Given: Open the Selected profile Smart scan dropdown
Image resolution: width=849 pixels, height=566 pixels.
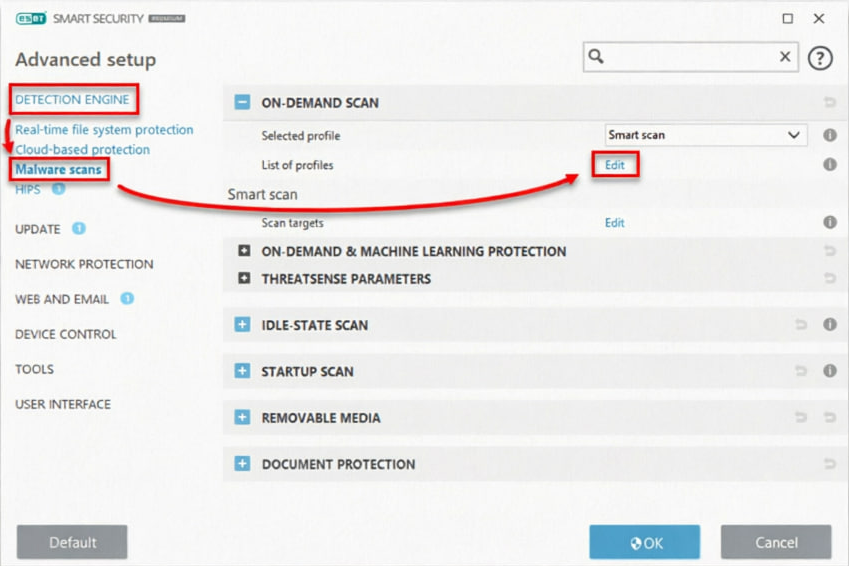Looking at the screenshot, I should click(x=706, y=135).
